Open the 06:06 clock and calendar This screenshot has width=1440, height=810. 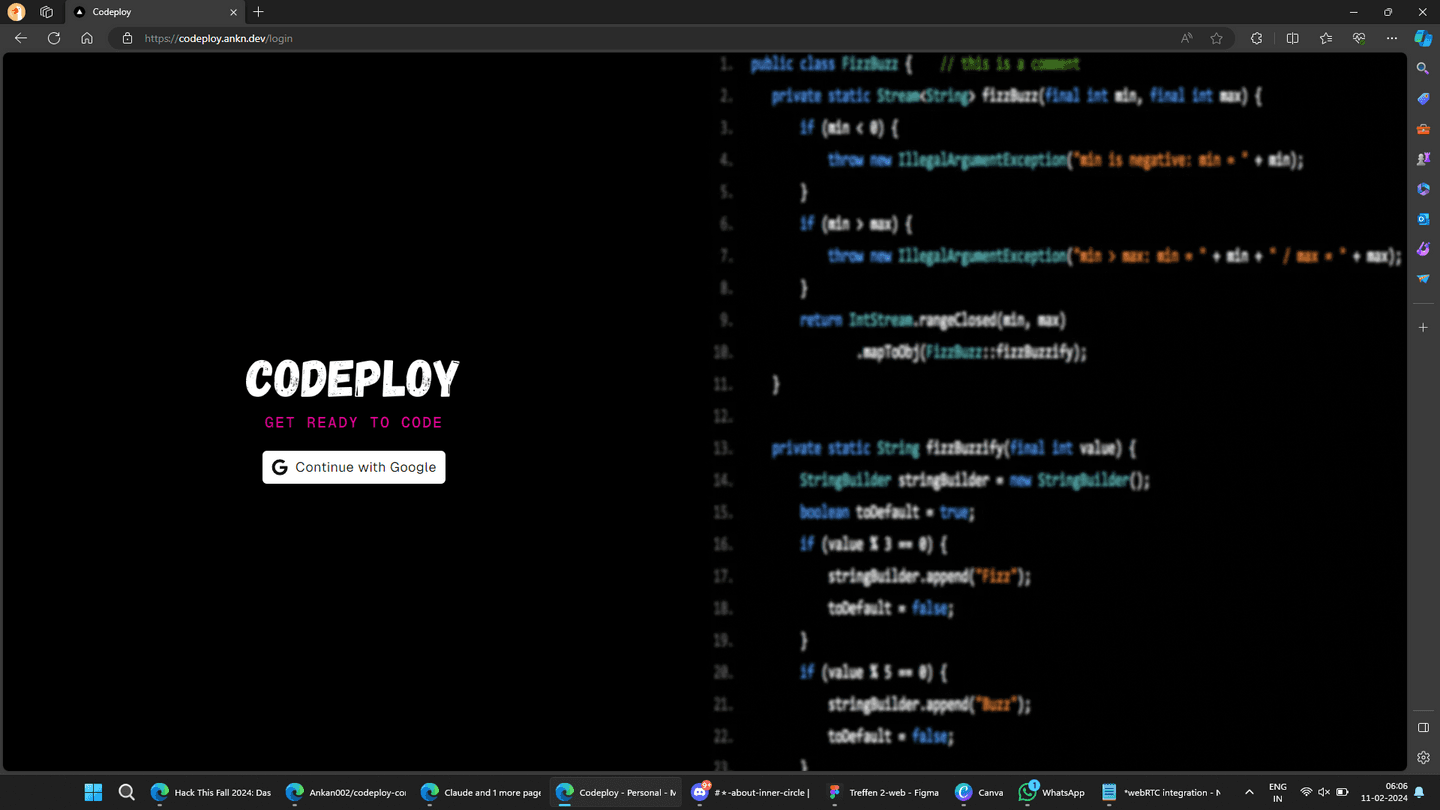(x=1384, y=792)
